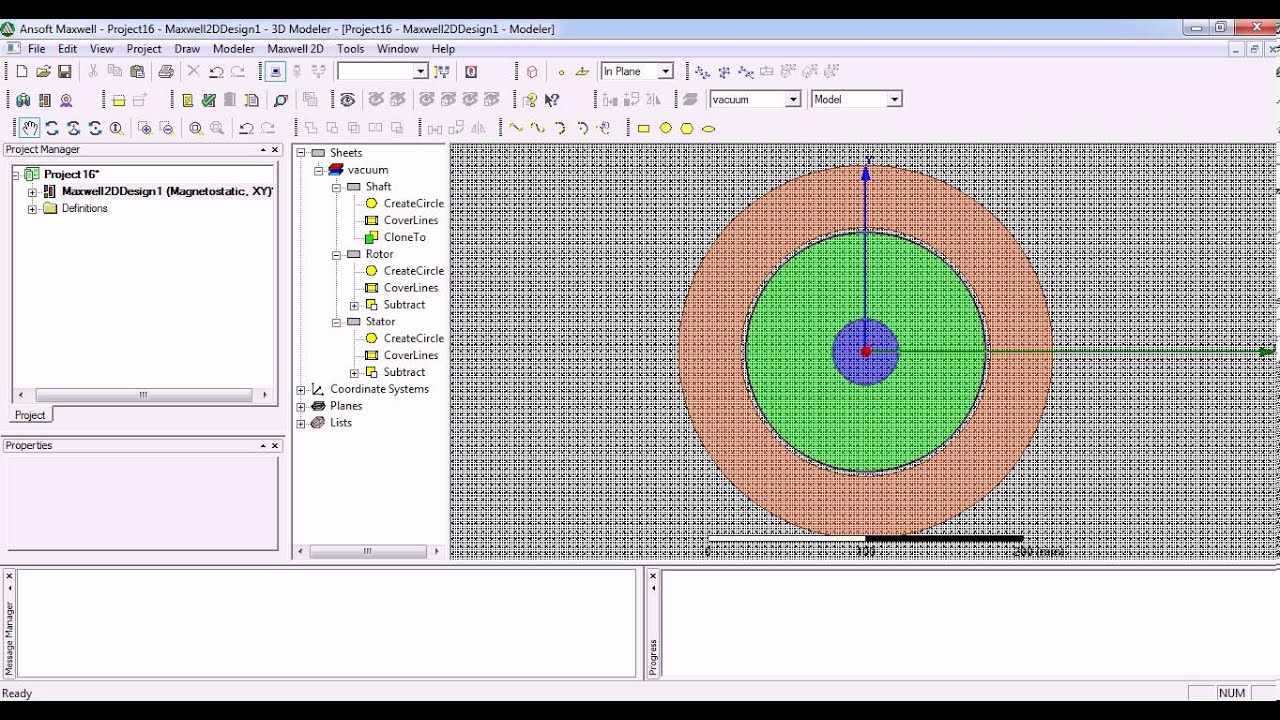
Task: Click the binoculars icon in second toolbar
Action: (x=23, y=100)
